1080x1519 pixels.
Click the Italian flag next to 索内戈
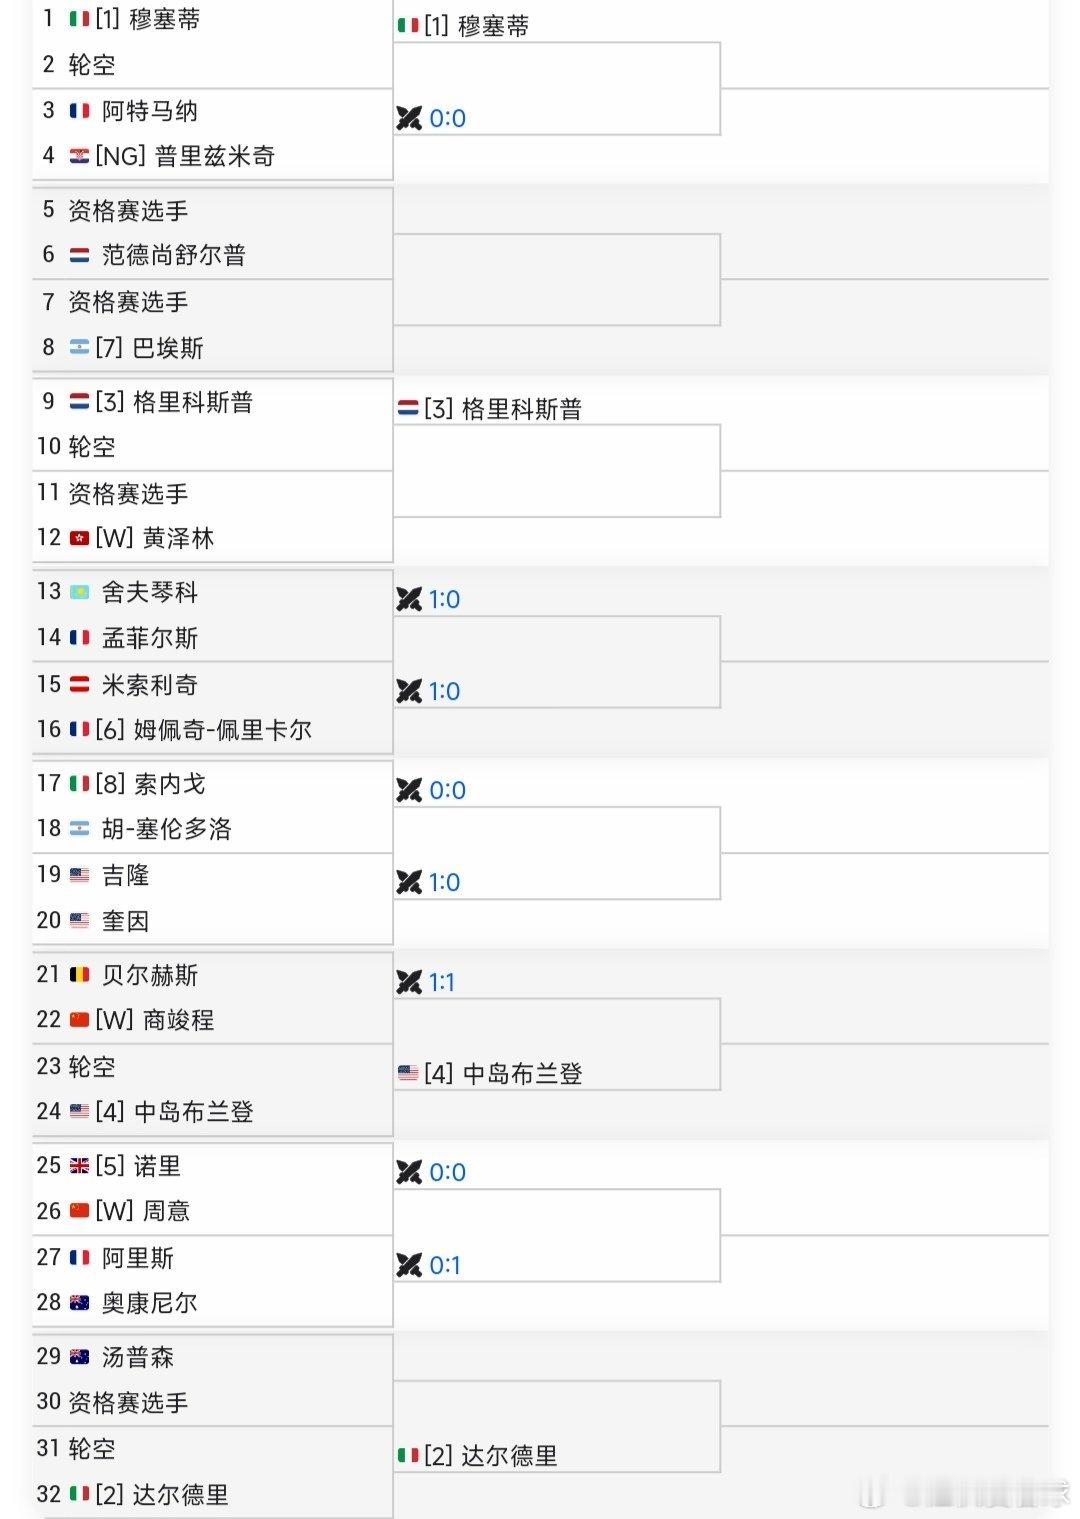tap(79, 784)
